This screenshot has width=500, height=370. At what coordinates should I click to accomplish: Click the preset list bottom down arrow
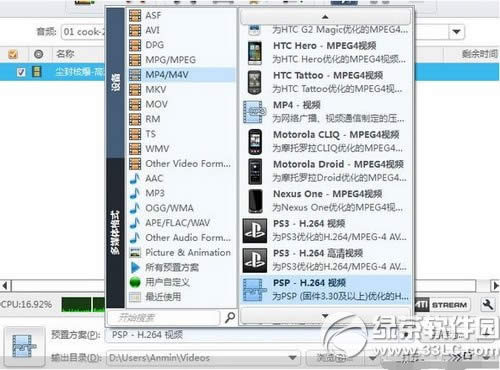tap(325, 315)
